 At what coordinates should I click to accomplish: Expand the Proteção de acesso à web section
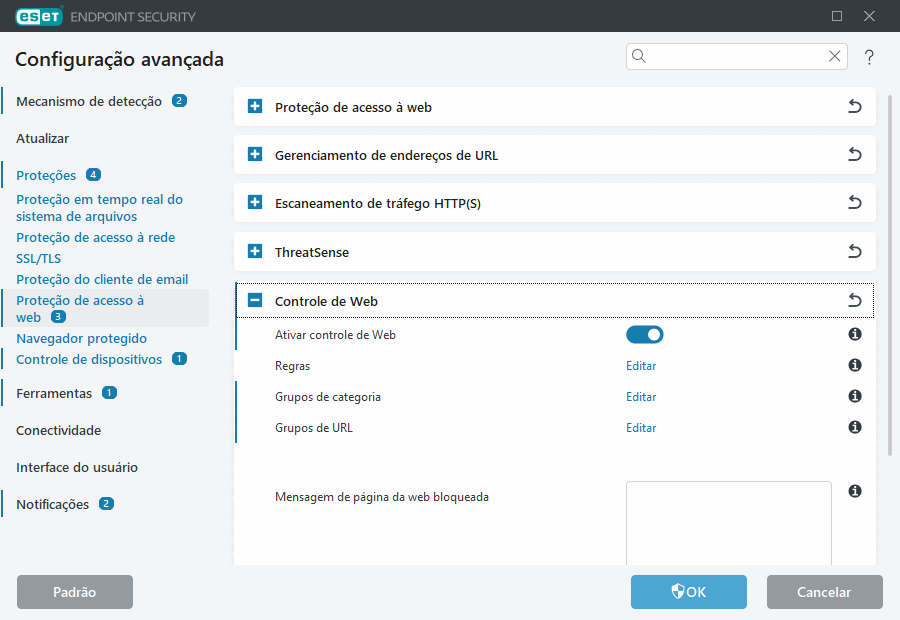pyautogui.click(x=255, y=107)
